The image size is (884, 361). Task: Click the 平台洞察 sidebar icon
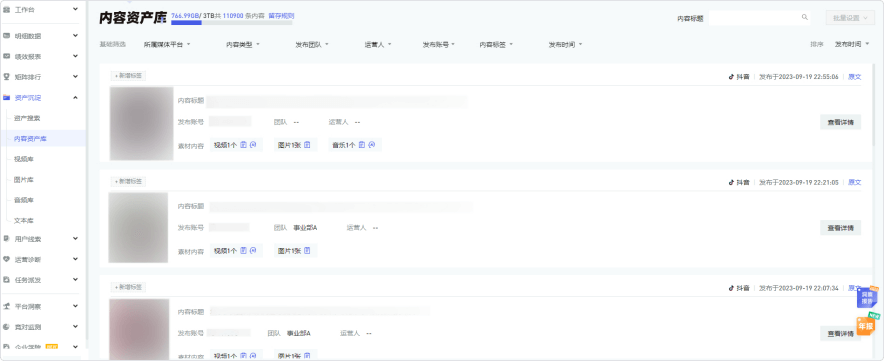click(x=7, y=306)
